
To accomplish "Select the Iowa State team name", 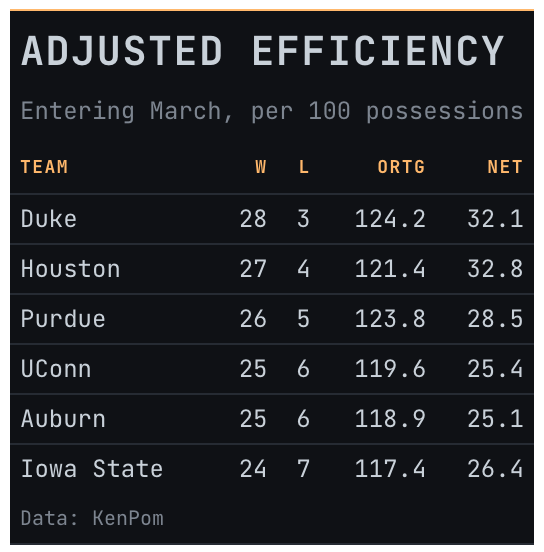I will (x=92, y=469).
